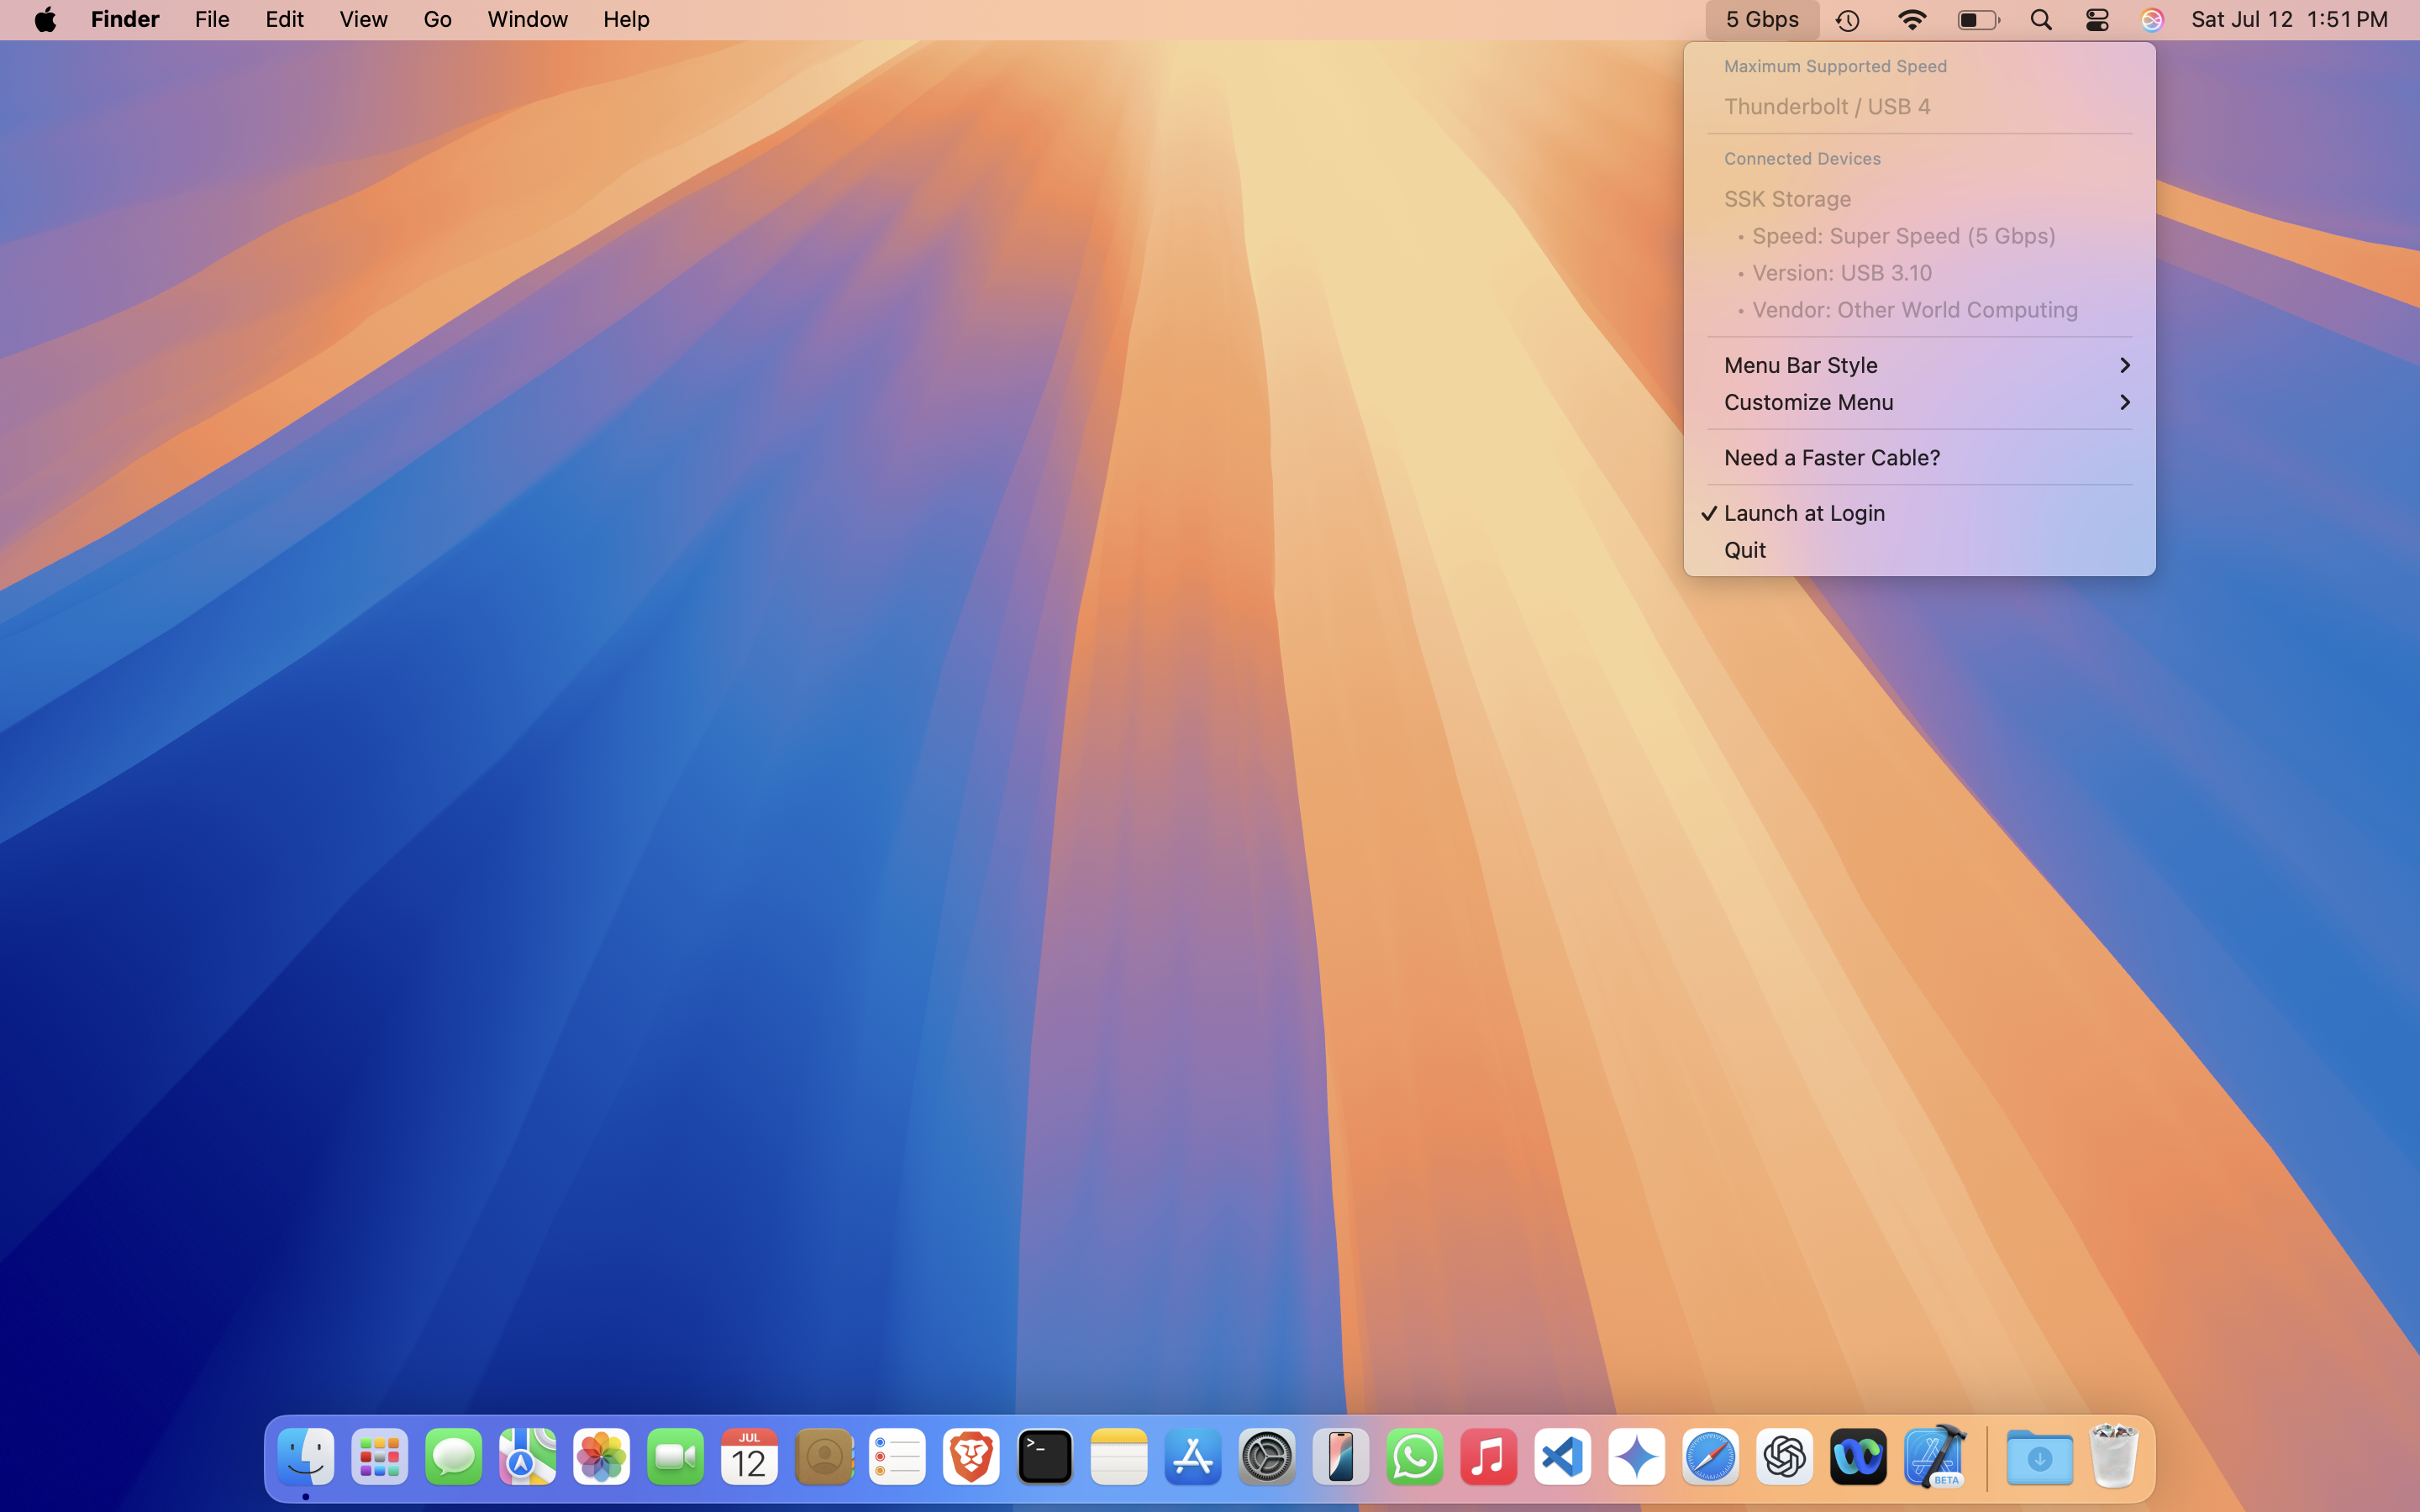Toggle Launch at Login checkmark
The image size is (2420, 1512).
[x=1804, y=513]
